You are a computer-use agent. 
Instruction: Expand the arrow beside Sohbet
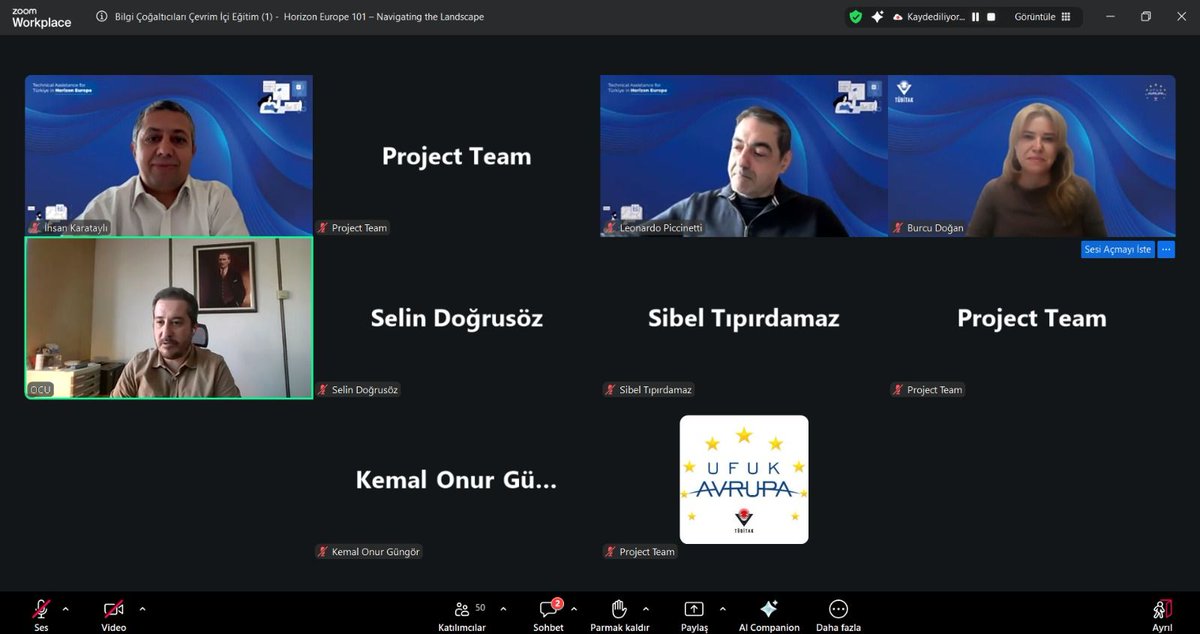574,608
